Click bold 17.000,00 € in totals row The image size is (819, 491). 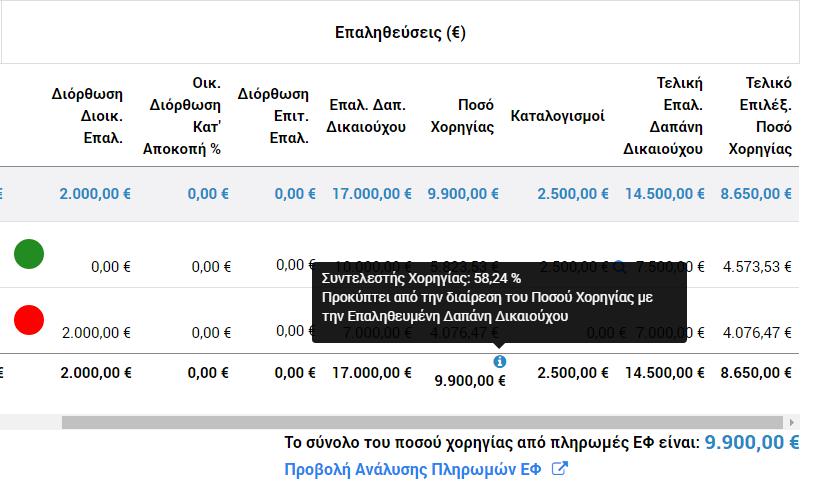point(372,373)
